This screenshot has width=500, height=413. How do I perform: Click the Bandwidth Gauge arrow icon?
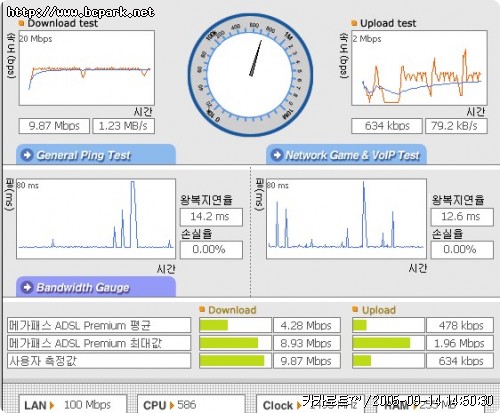(27, 287)
